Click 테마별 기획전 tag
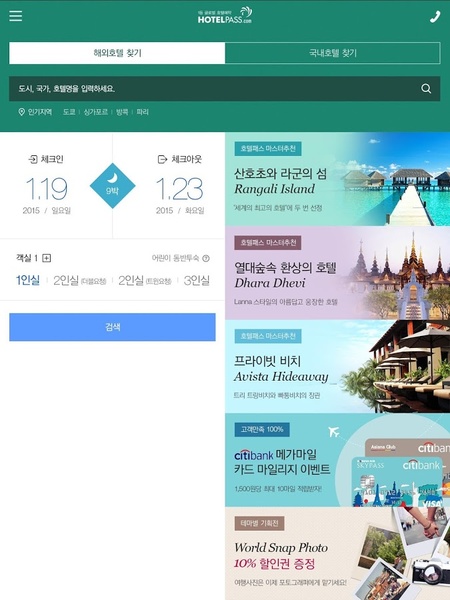 pyautogui.click(x=259, y=523)
